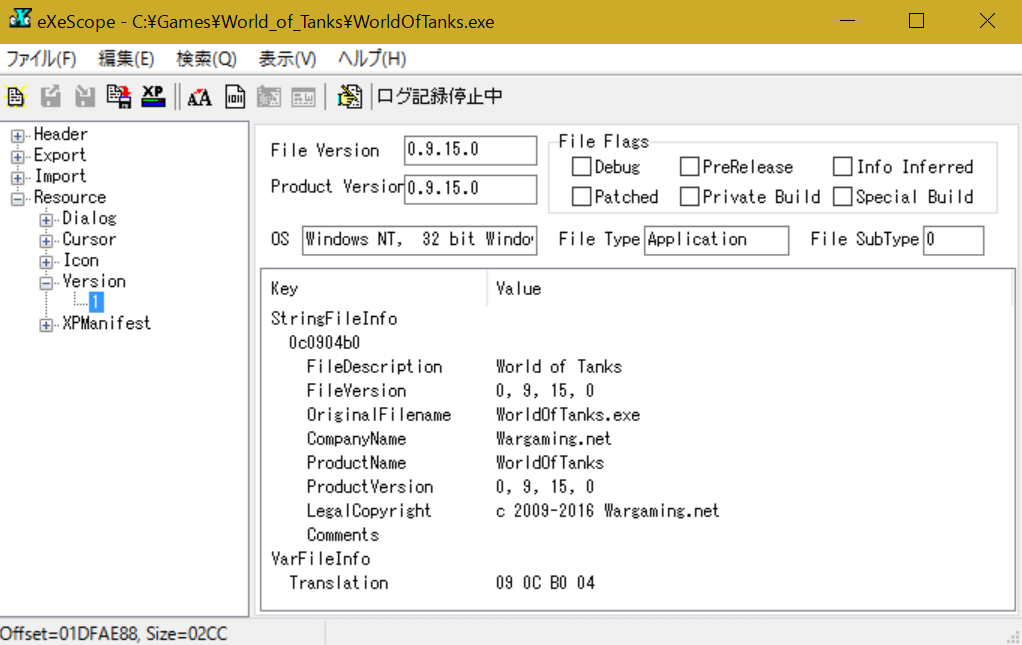
Task: Select the Comments key row
Action: [342, 535]
